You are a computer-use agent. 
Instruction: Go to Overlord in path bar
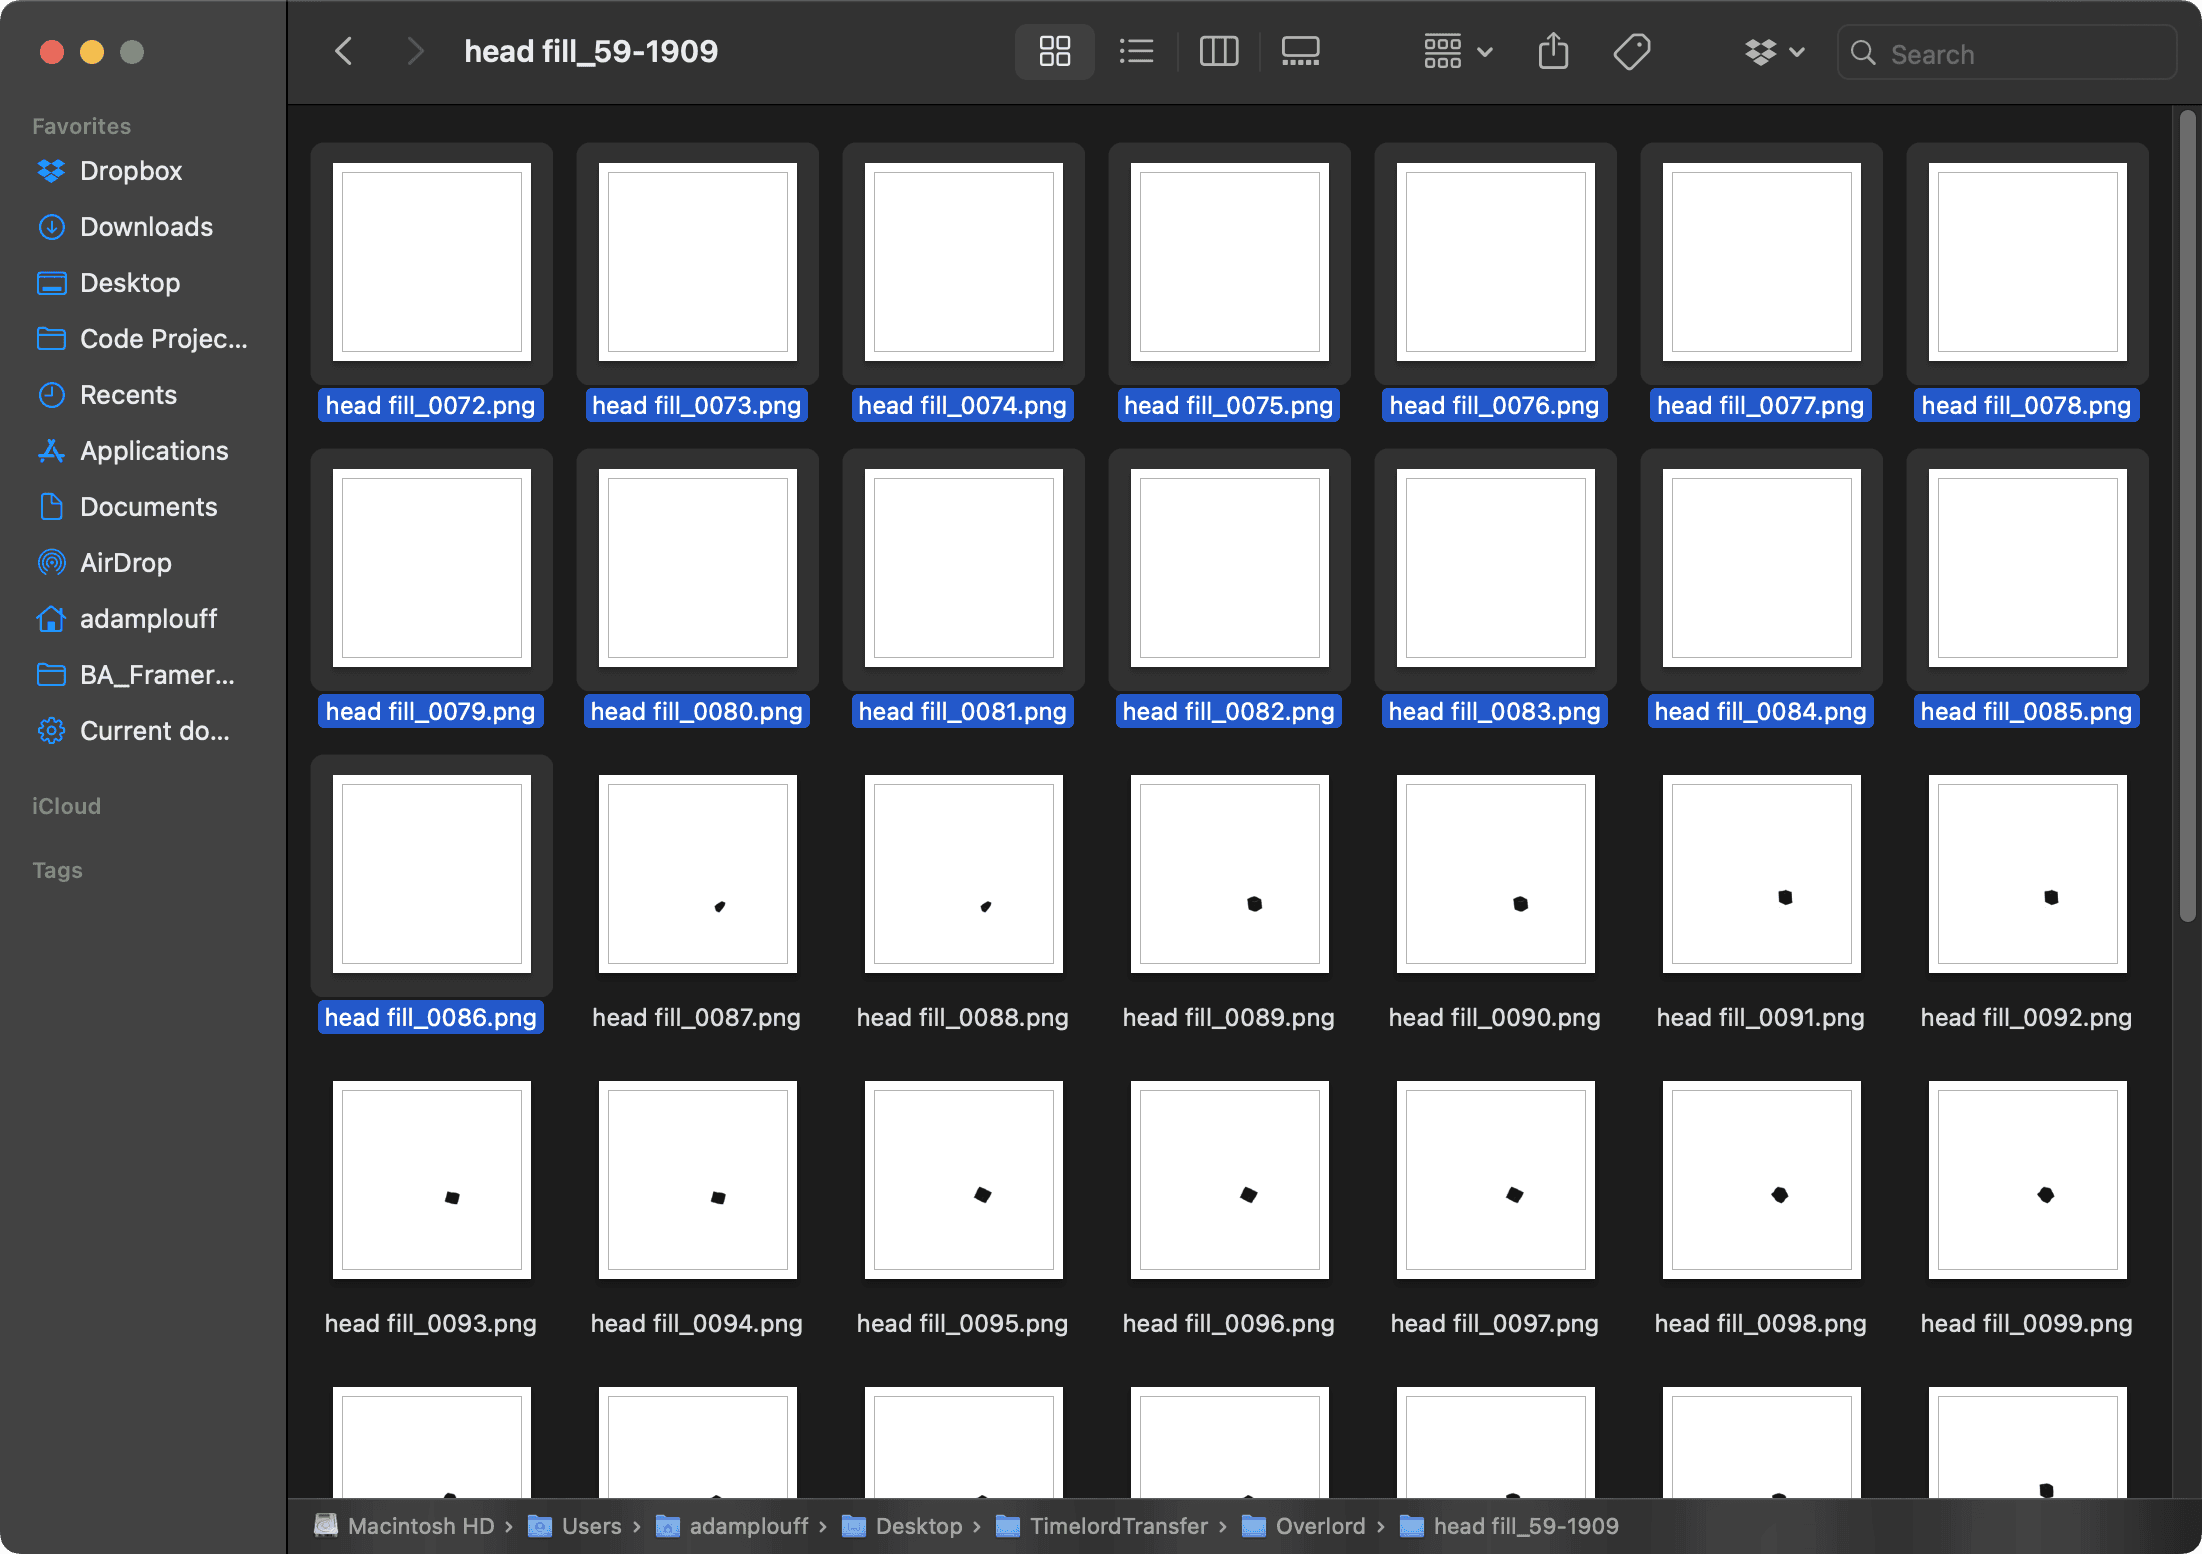point(1319,1526)
